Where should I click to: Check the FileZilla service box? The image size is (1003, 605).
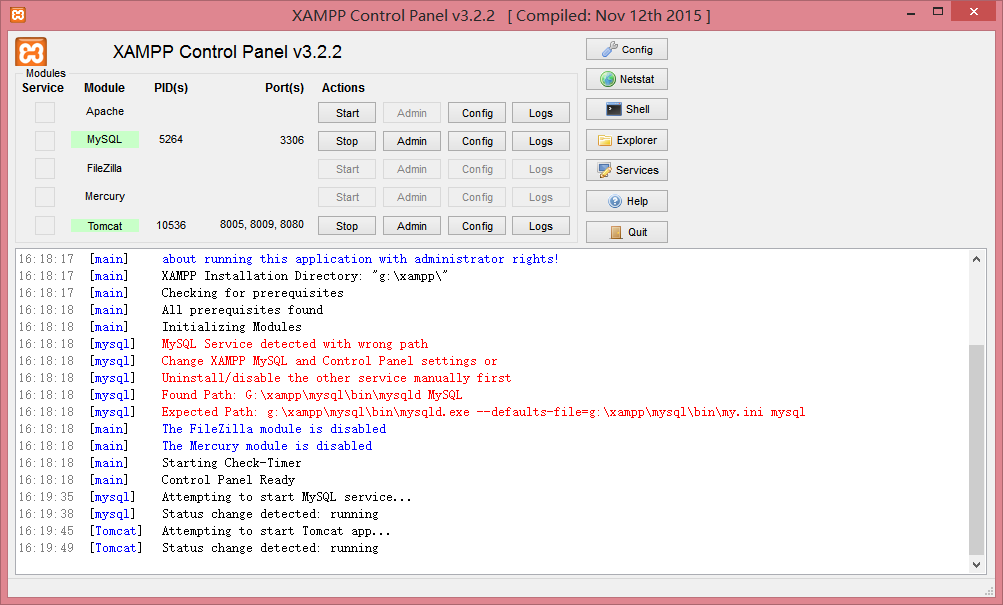pos(44,168)
